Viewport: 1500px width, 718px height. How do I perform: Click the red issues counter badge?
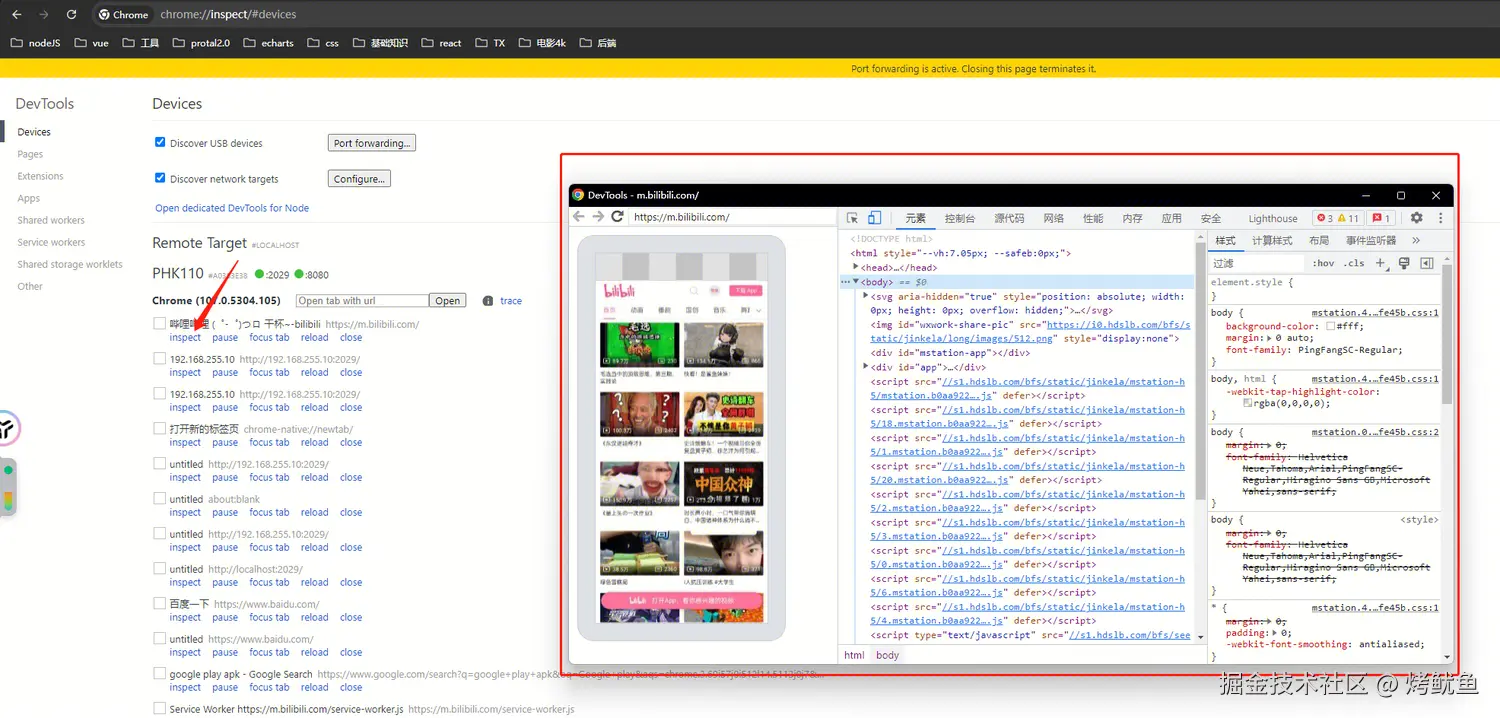coord(1381,218)
